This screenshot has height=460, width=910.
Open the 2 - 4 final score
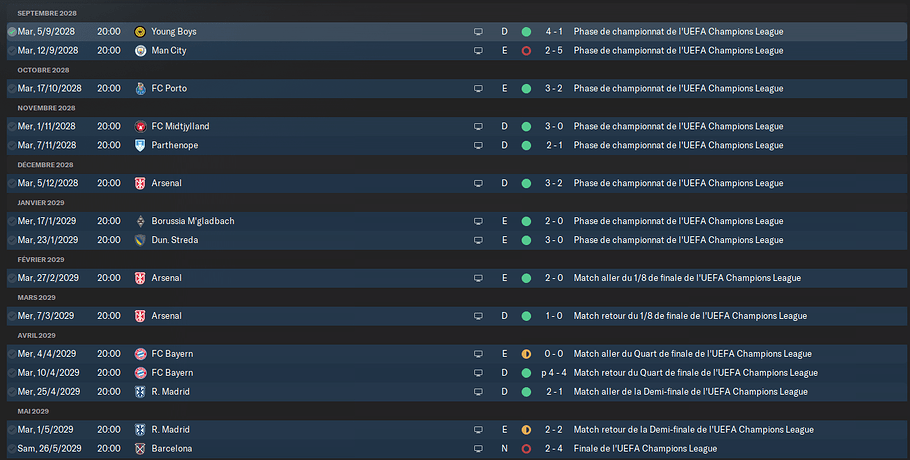point(554,449)
